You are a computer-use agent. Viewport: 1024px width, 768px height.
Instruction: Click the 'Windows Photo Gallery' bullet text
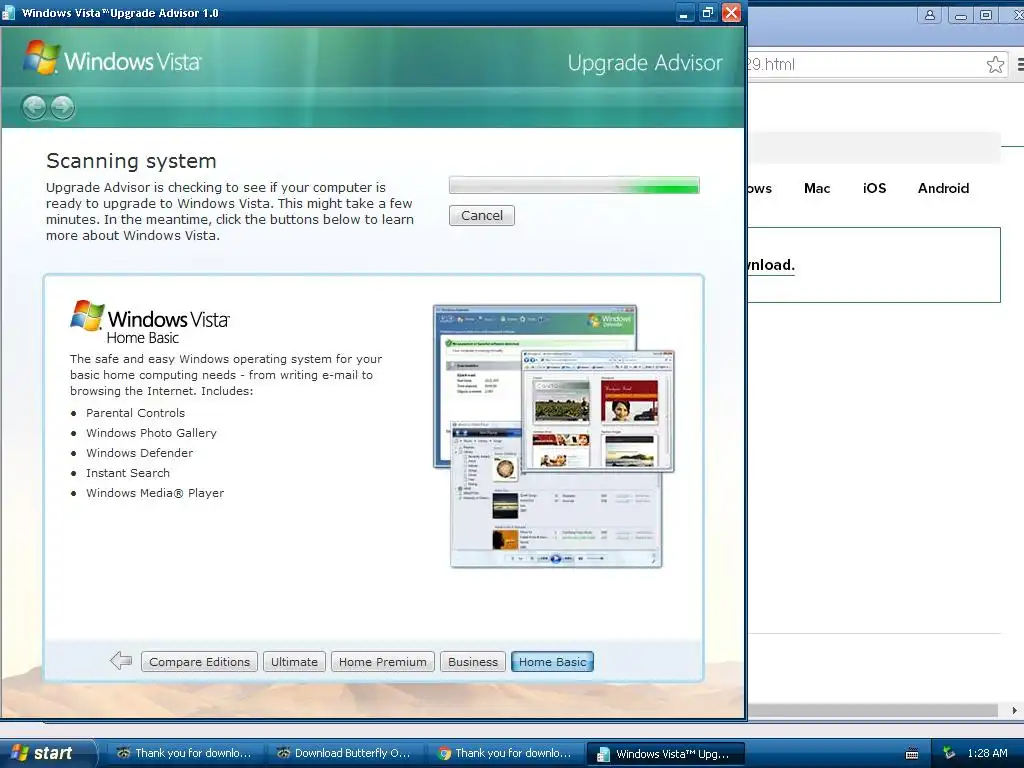pyautogui.click(x=151, y=433)
